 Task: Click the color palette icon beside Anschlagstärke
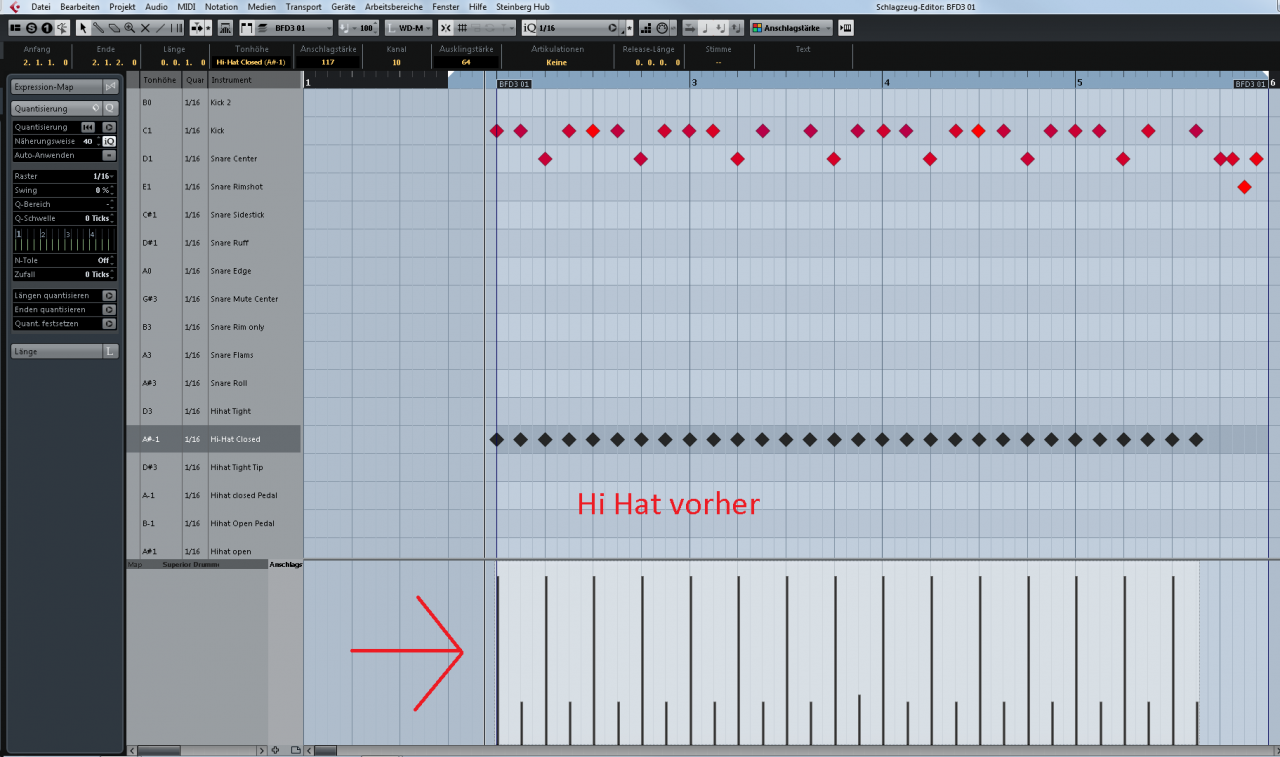(757, 28)
